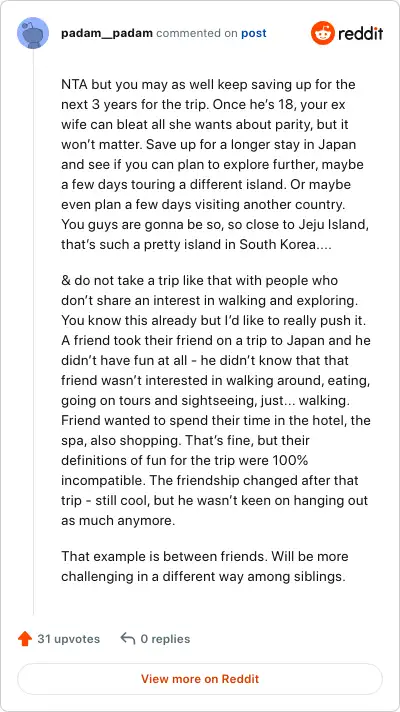
Task: Collapse thread via the vertical gray line
Action: (x=33, y=331)
